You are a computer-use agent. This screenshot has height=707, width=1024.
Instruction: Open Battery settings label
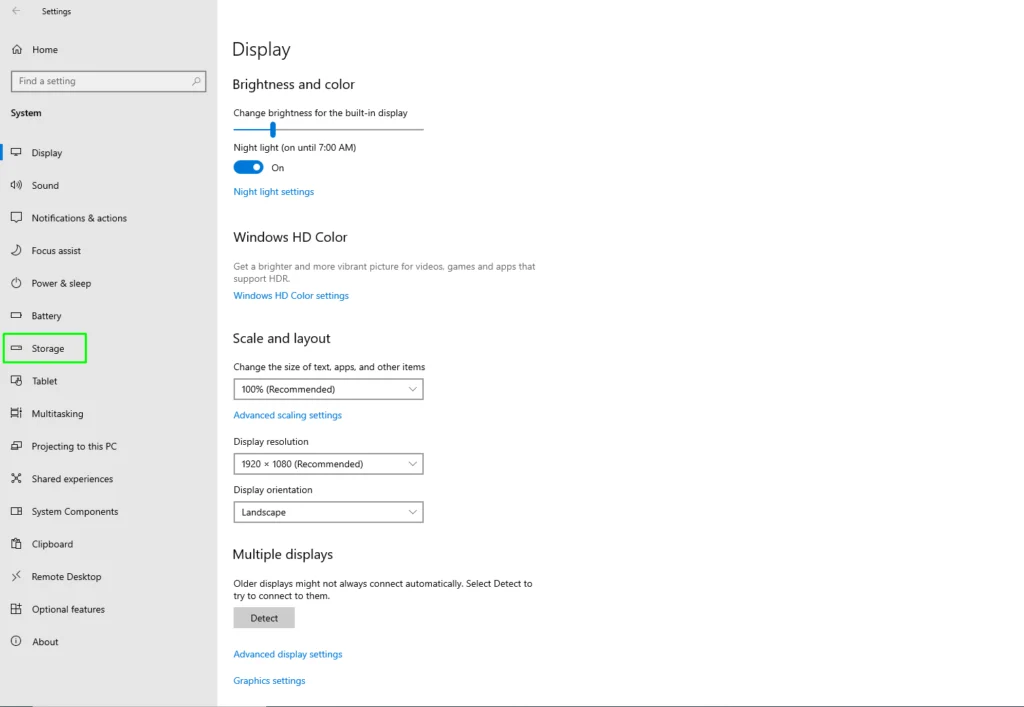point(46,316)
